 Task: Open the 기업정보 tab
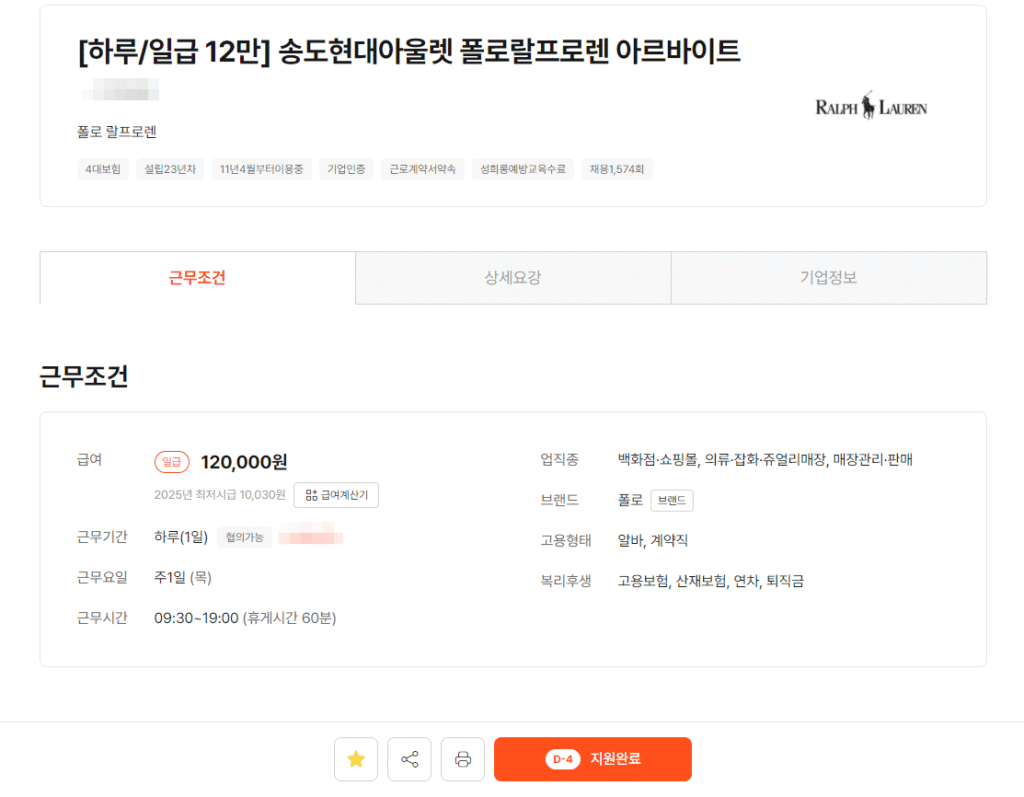pyautogui.click(x=828, y=278)
